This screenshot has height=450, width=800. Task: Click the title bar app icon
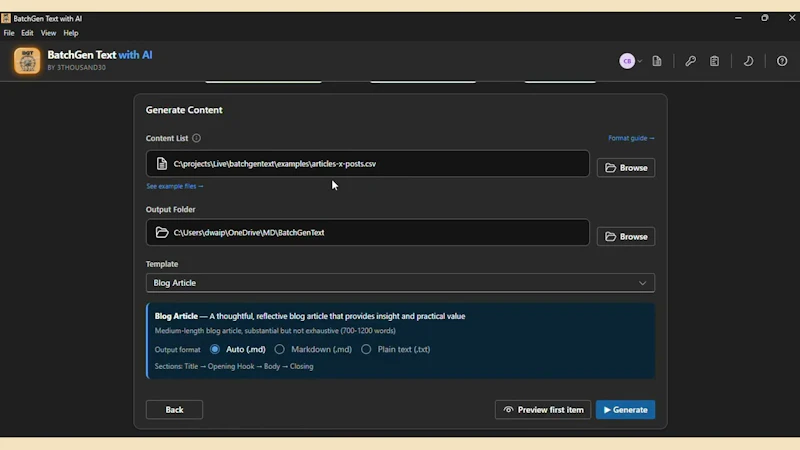click(x=6, y=18)
